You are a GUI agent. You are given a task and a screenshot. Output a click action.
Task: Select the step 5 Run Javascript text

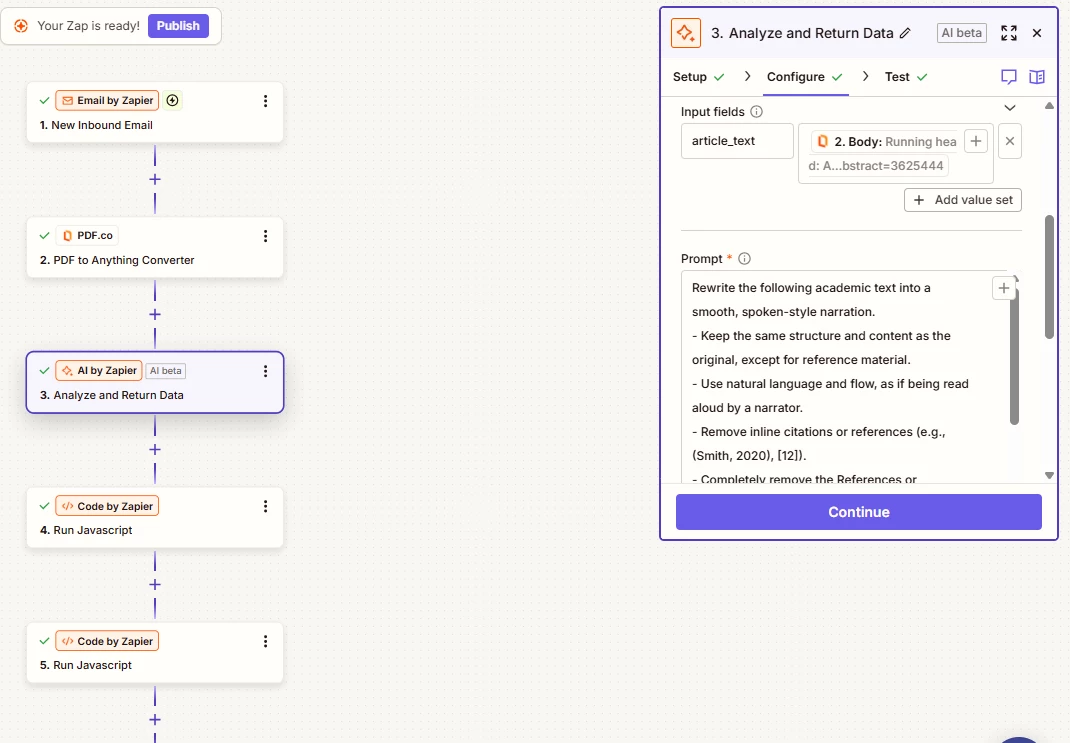coord(86,665)
